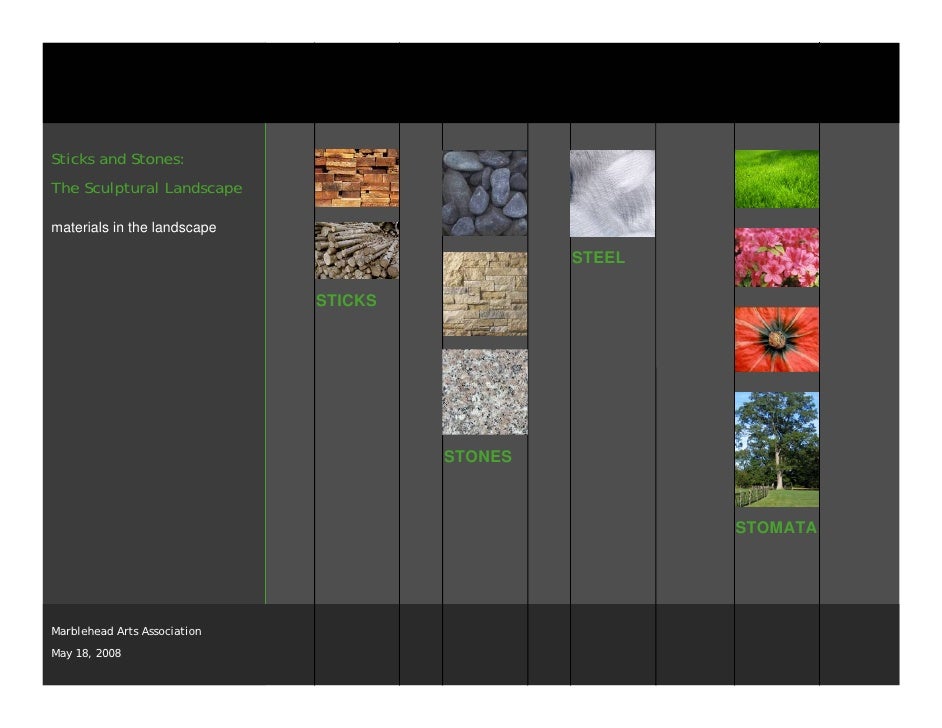Click the STICKS label
The height and width of the screenshot is (728, 942).
point(346,300)
